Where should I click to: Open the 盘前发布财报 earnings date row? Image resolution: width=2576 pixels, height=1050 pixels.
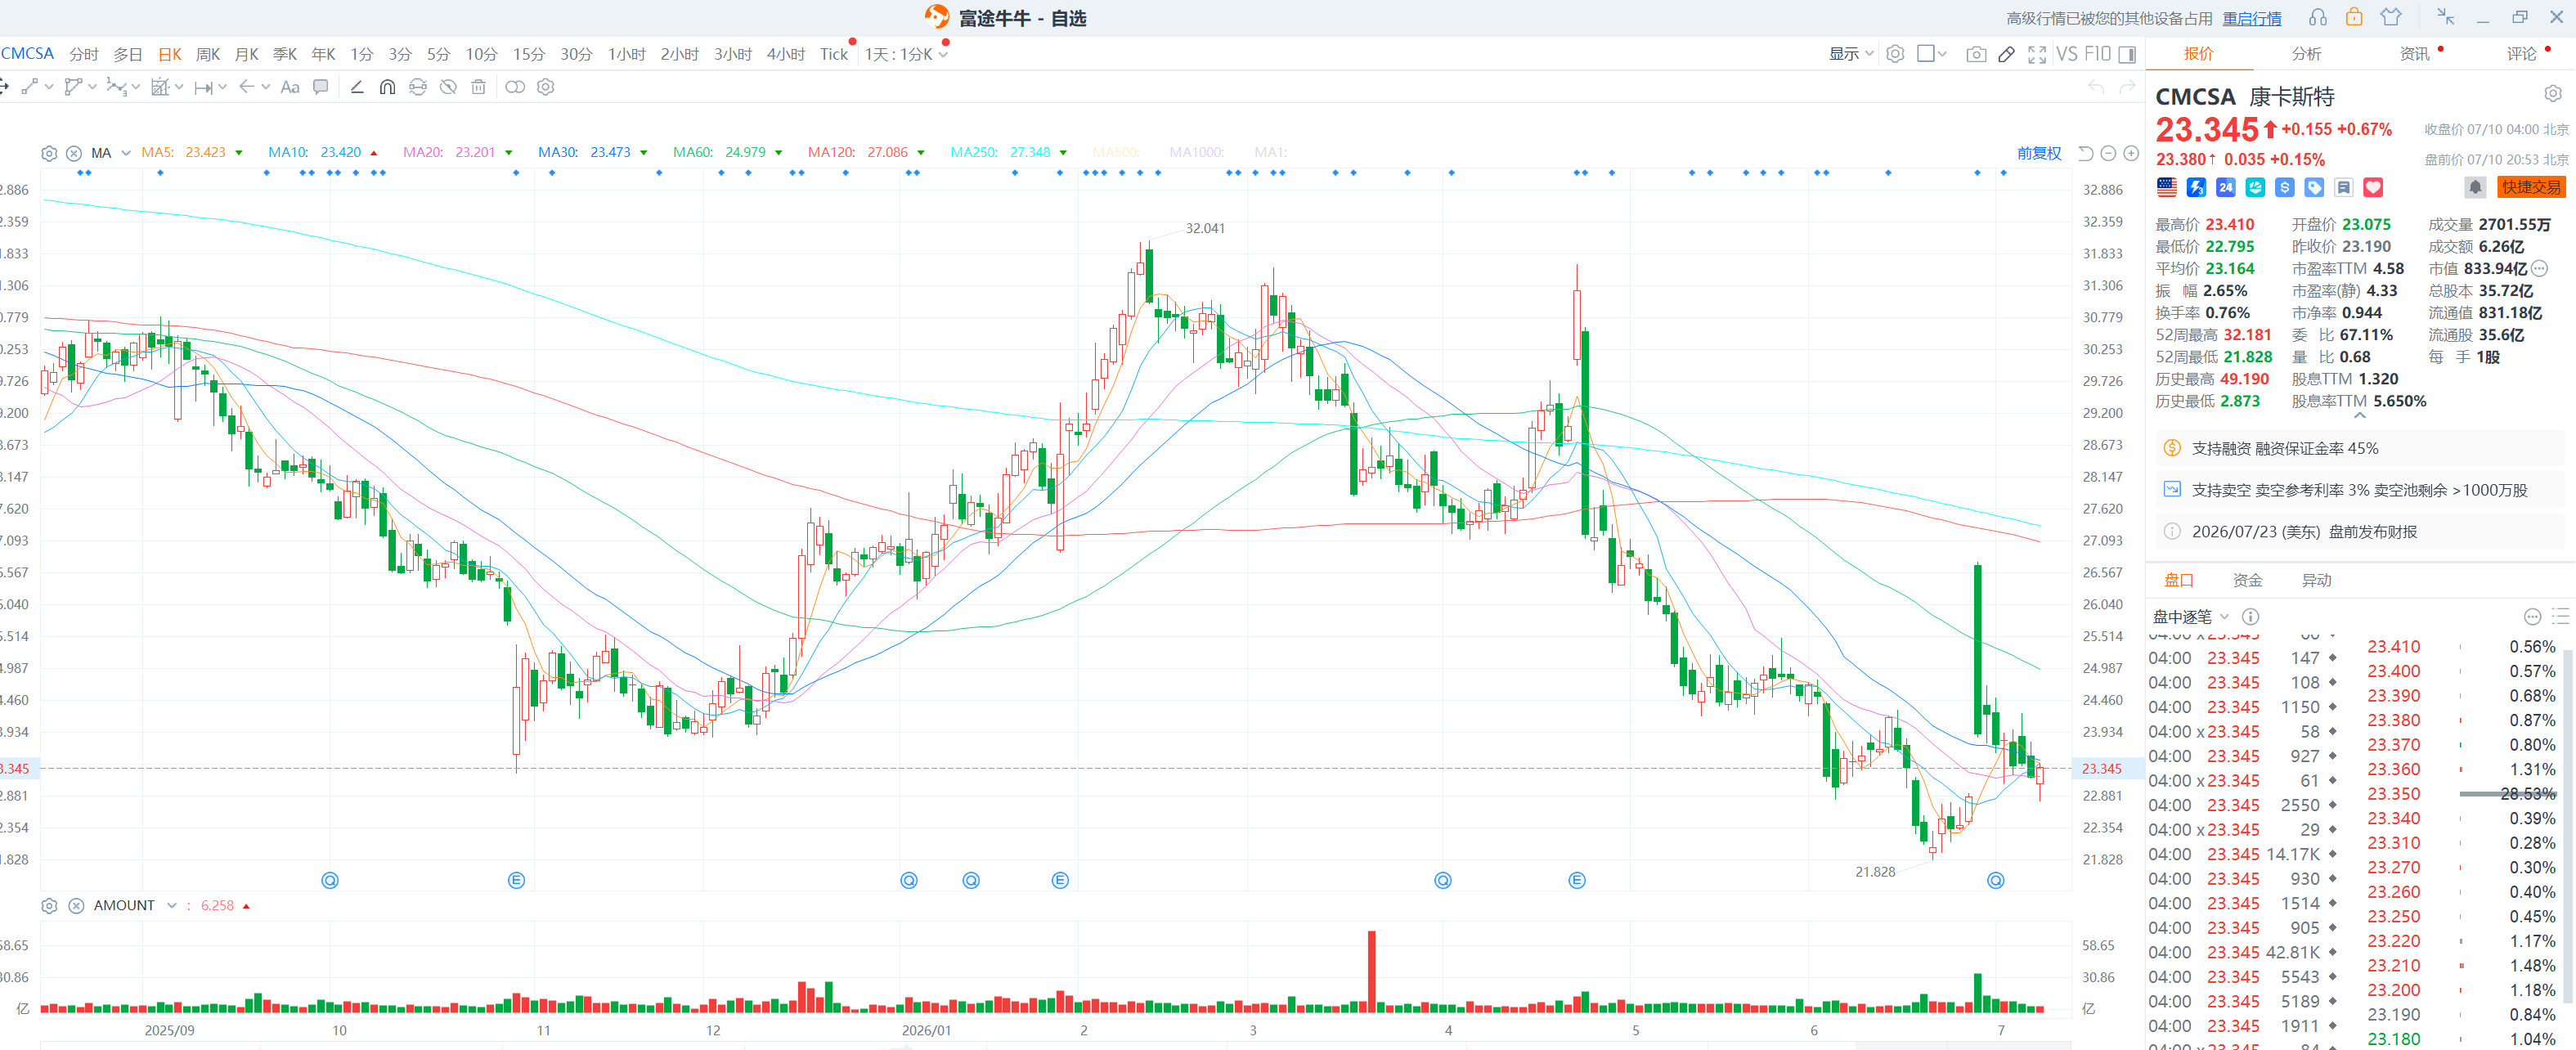click(x=2360, y=532)
